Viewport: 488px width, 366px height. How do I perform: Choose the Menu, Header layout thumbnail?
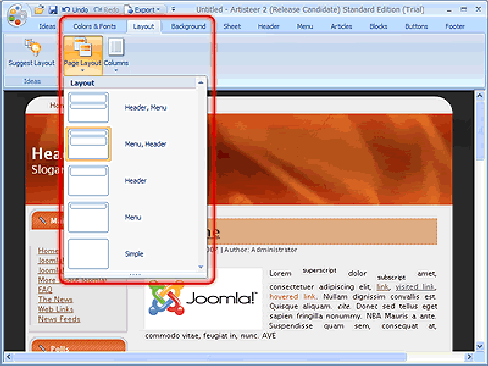click(x=88, y=144)
